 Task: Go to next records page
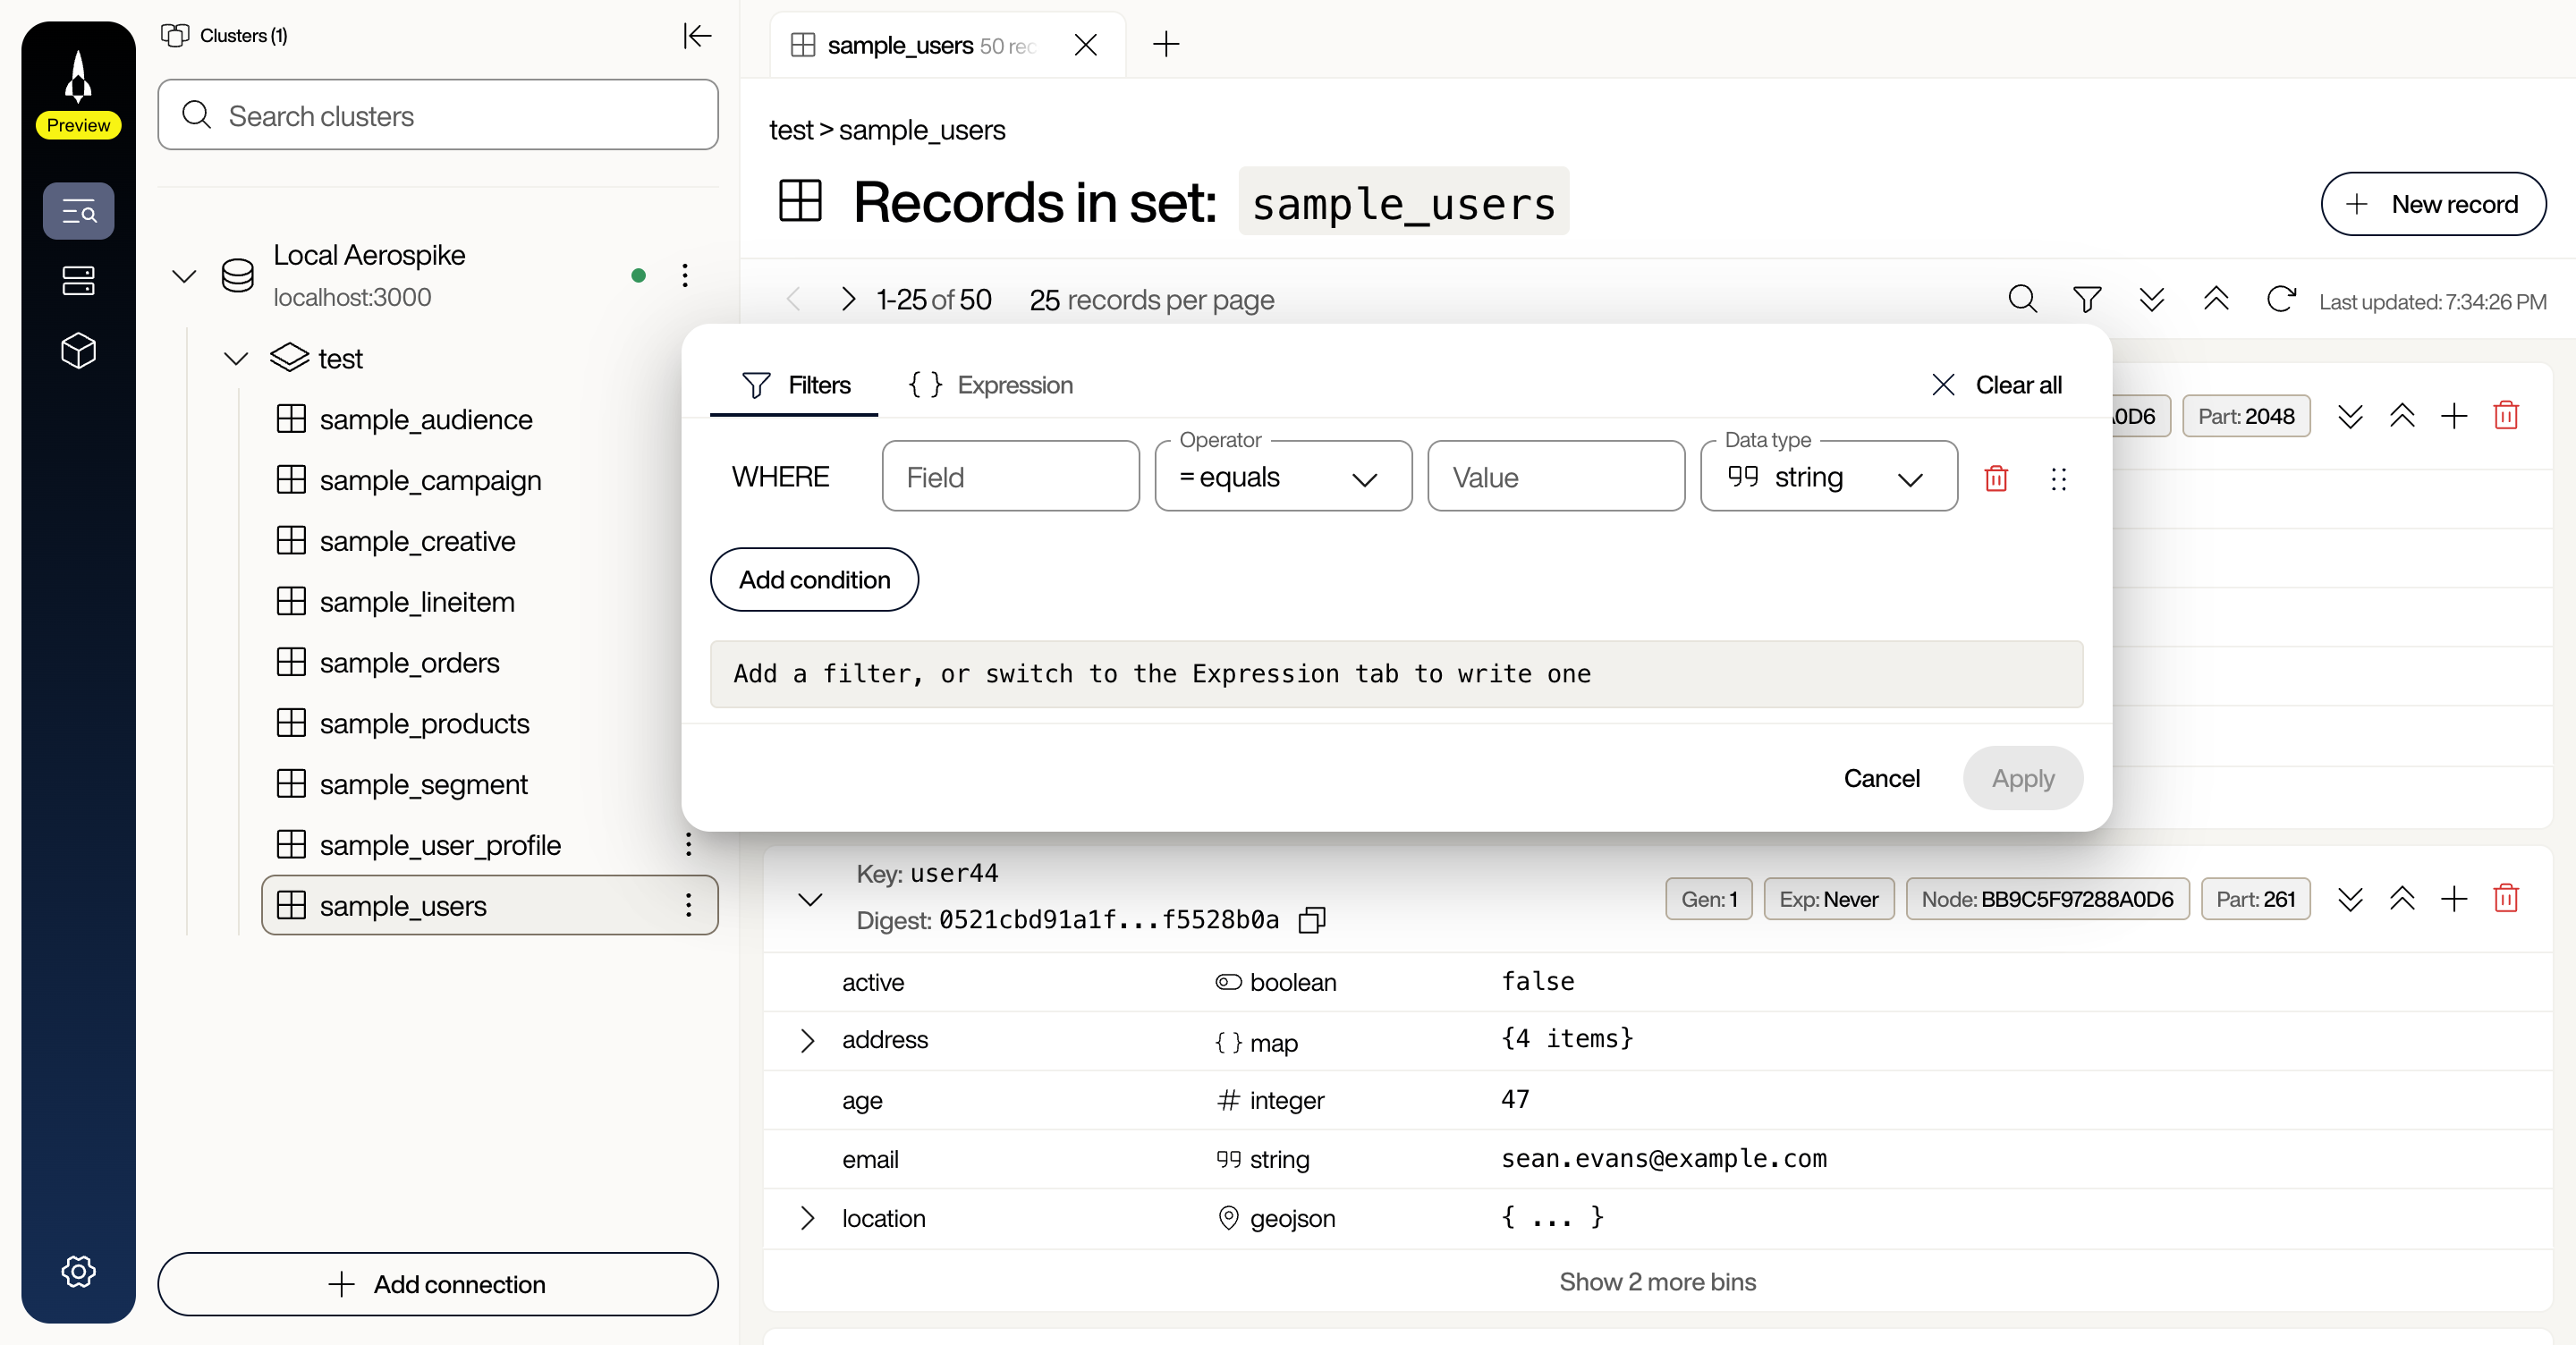coord(848,299)
